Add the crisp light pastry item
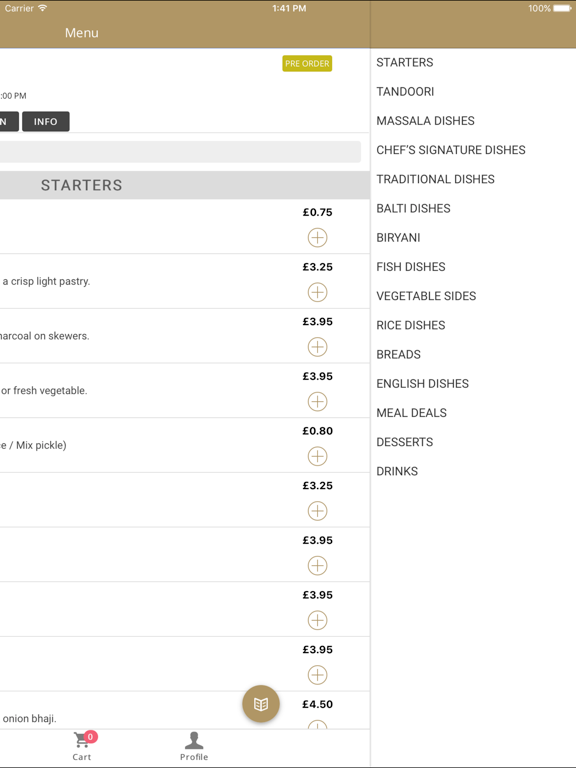 (x=317, y=292)
